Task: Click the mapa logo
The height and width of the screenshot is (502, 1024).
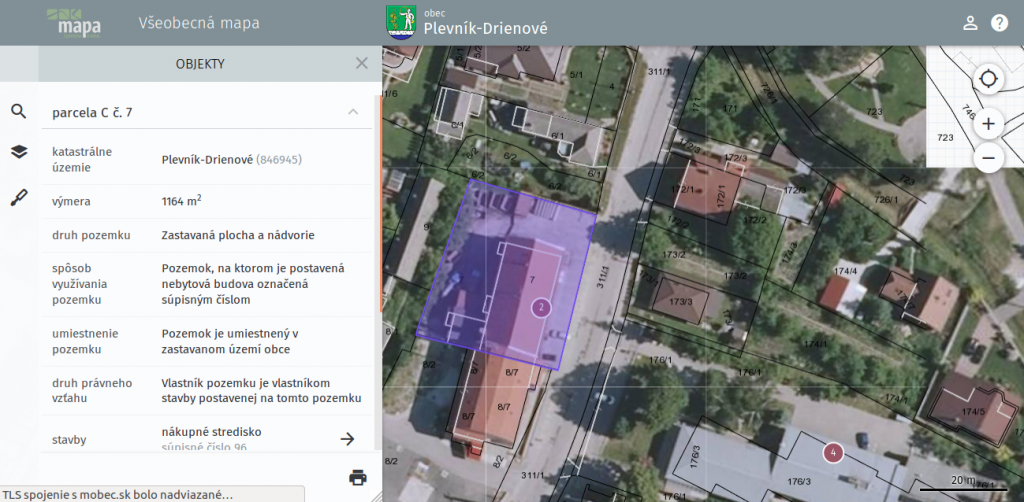Action: tap(76, 22)
